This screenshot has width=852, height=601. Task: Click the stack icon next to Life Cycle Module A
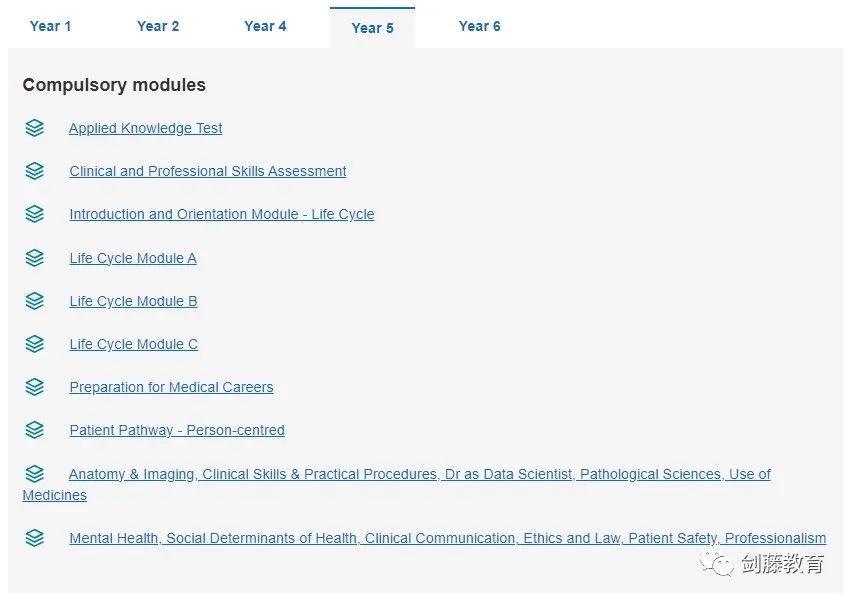[x=35, y=258]
